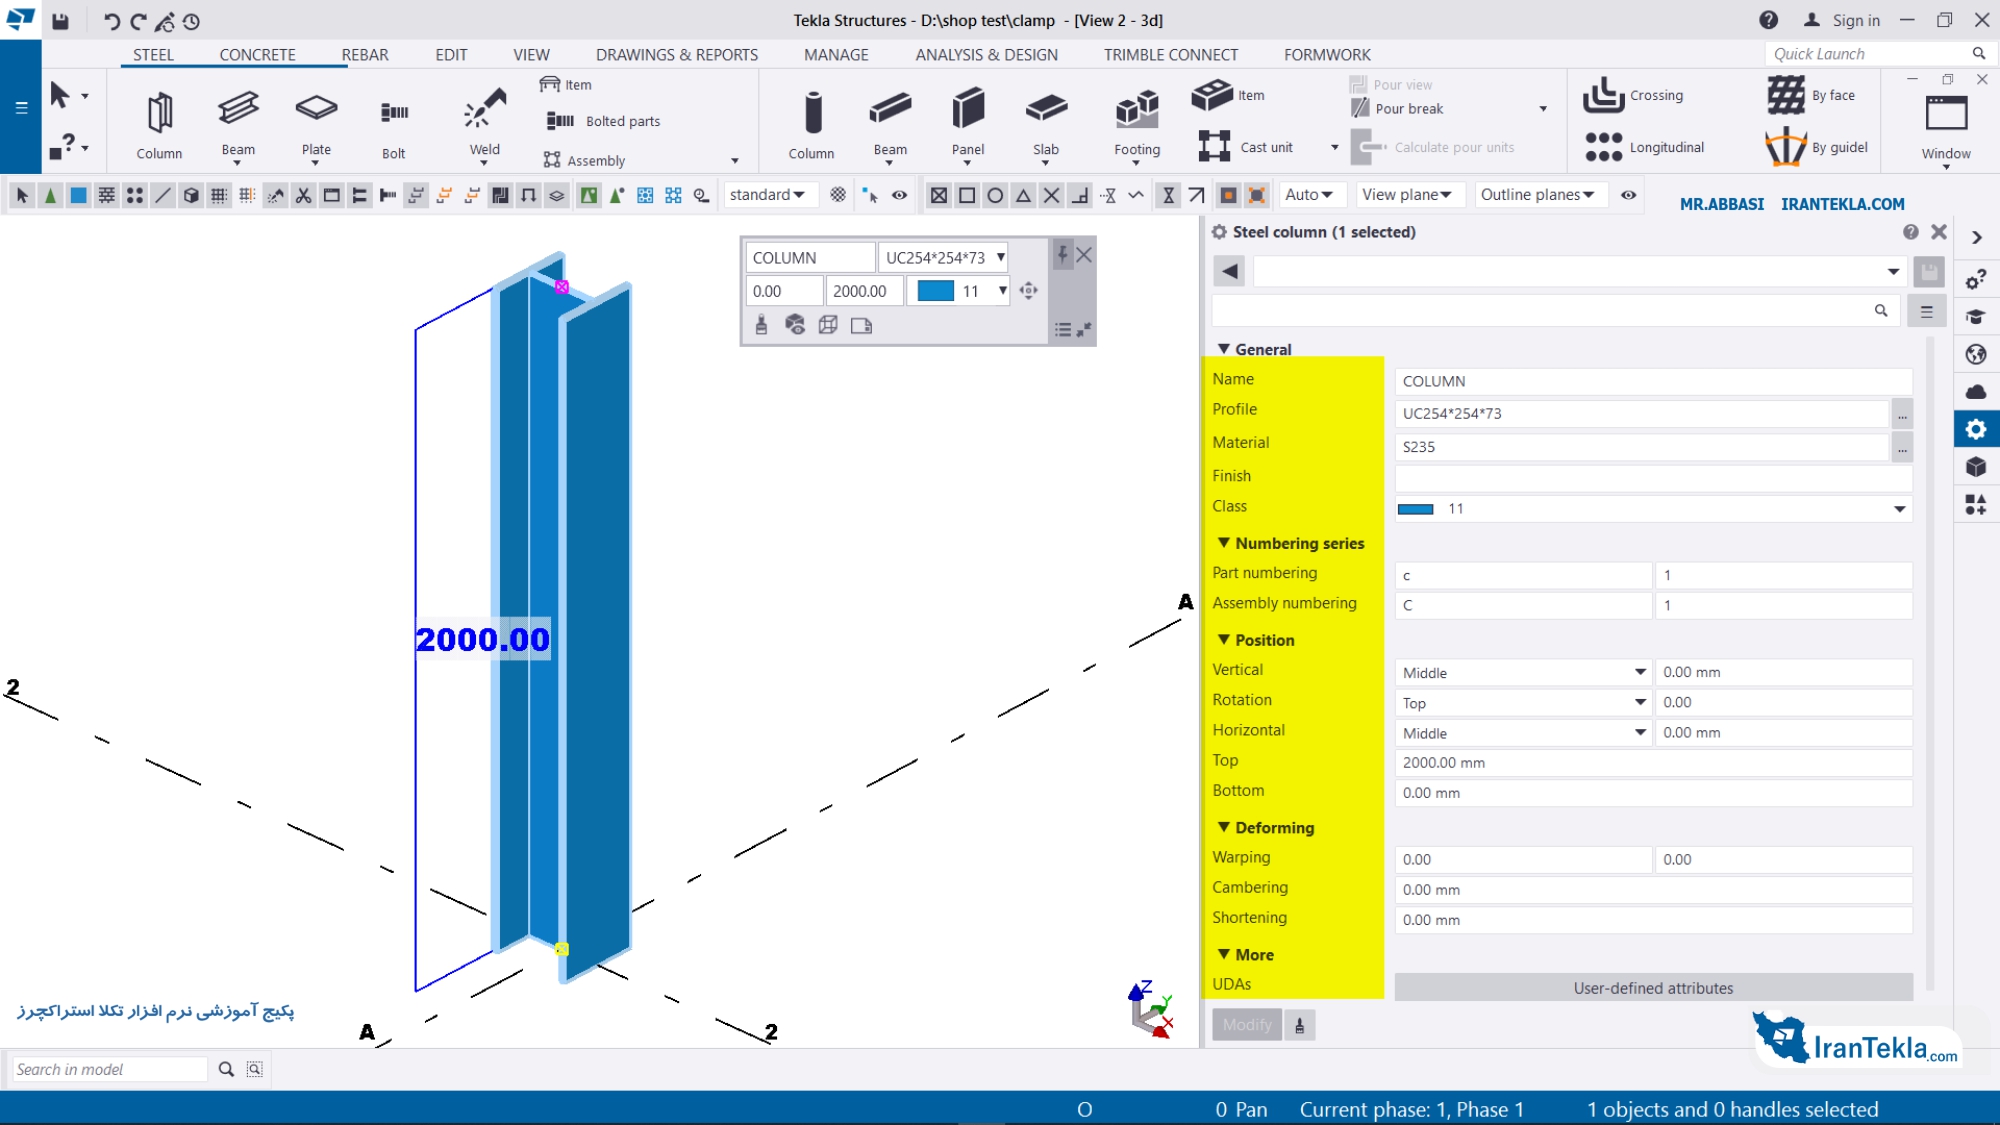
Task: Open the Tekla file menu hamburger
Action: [21, 107]
